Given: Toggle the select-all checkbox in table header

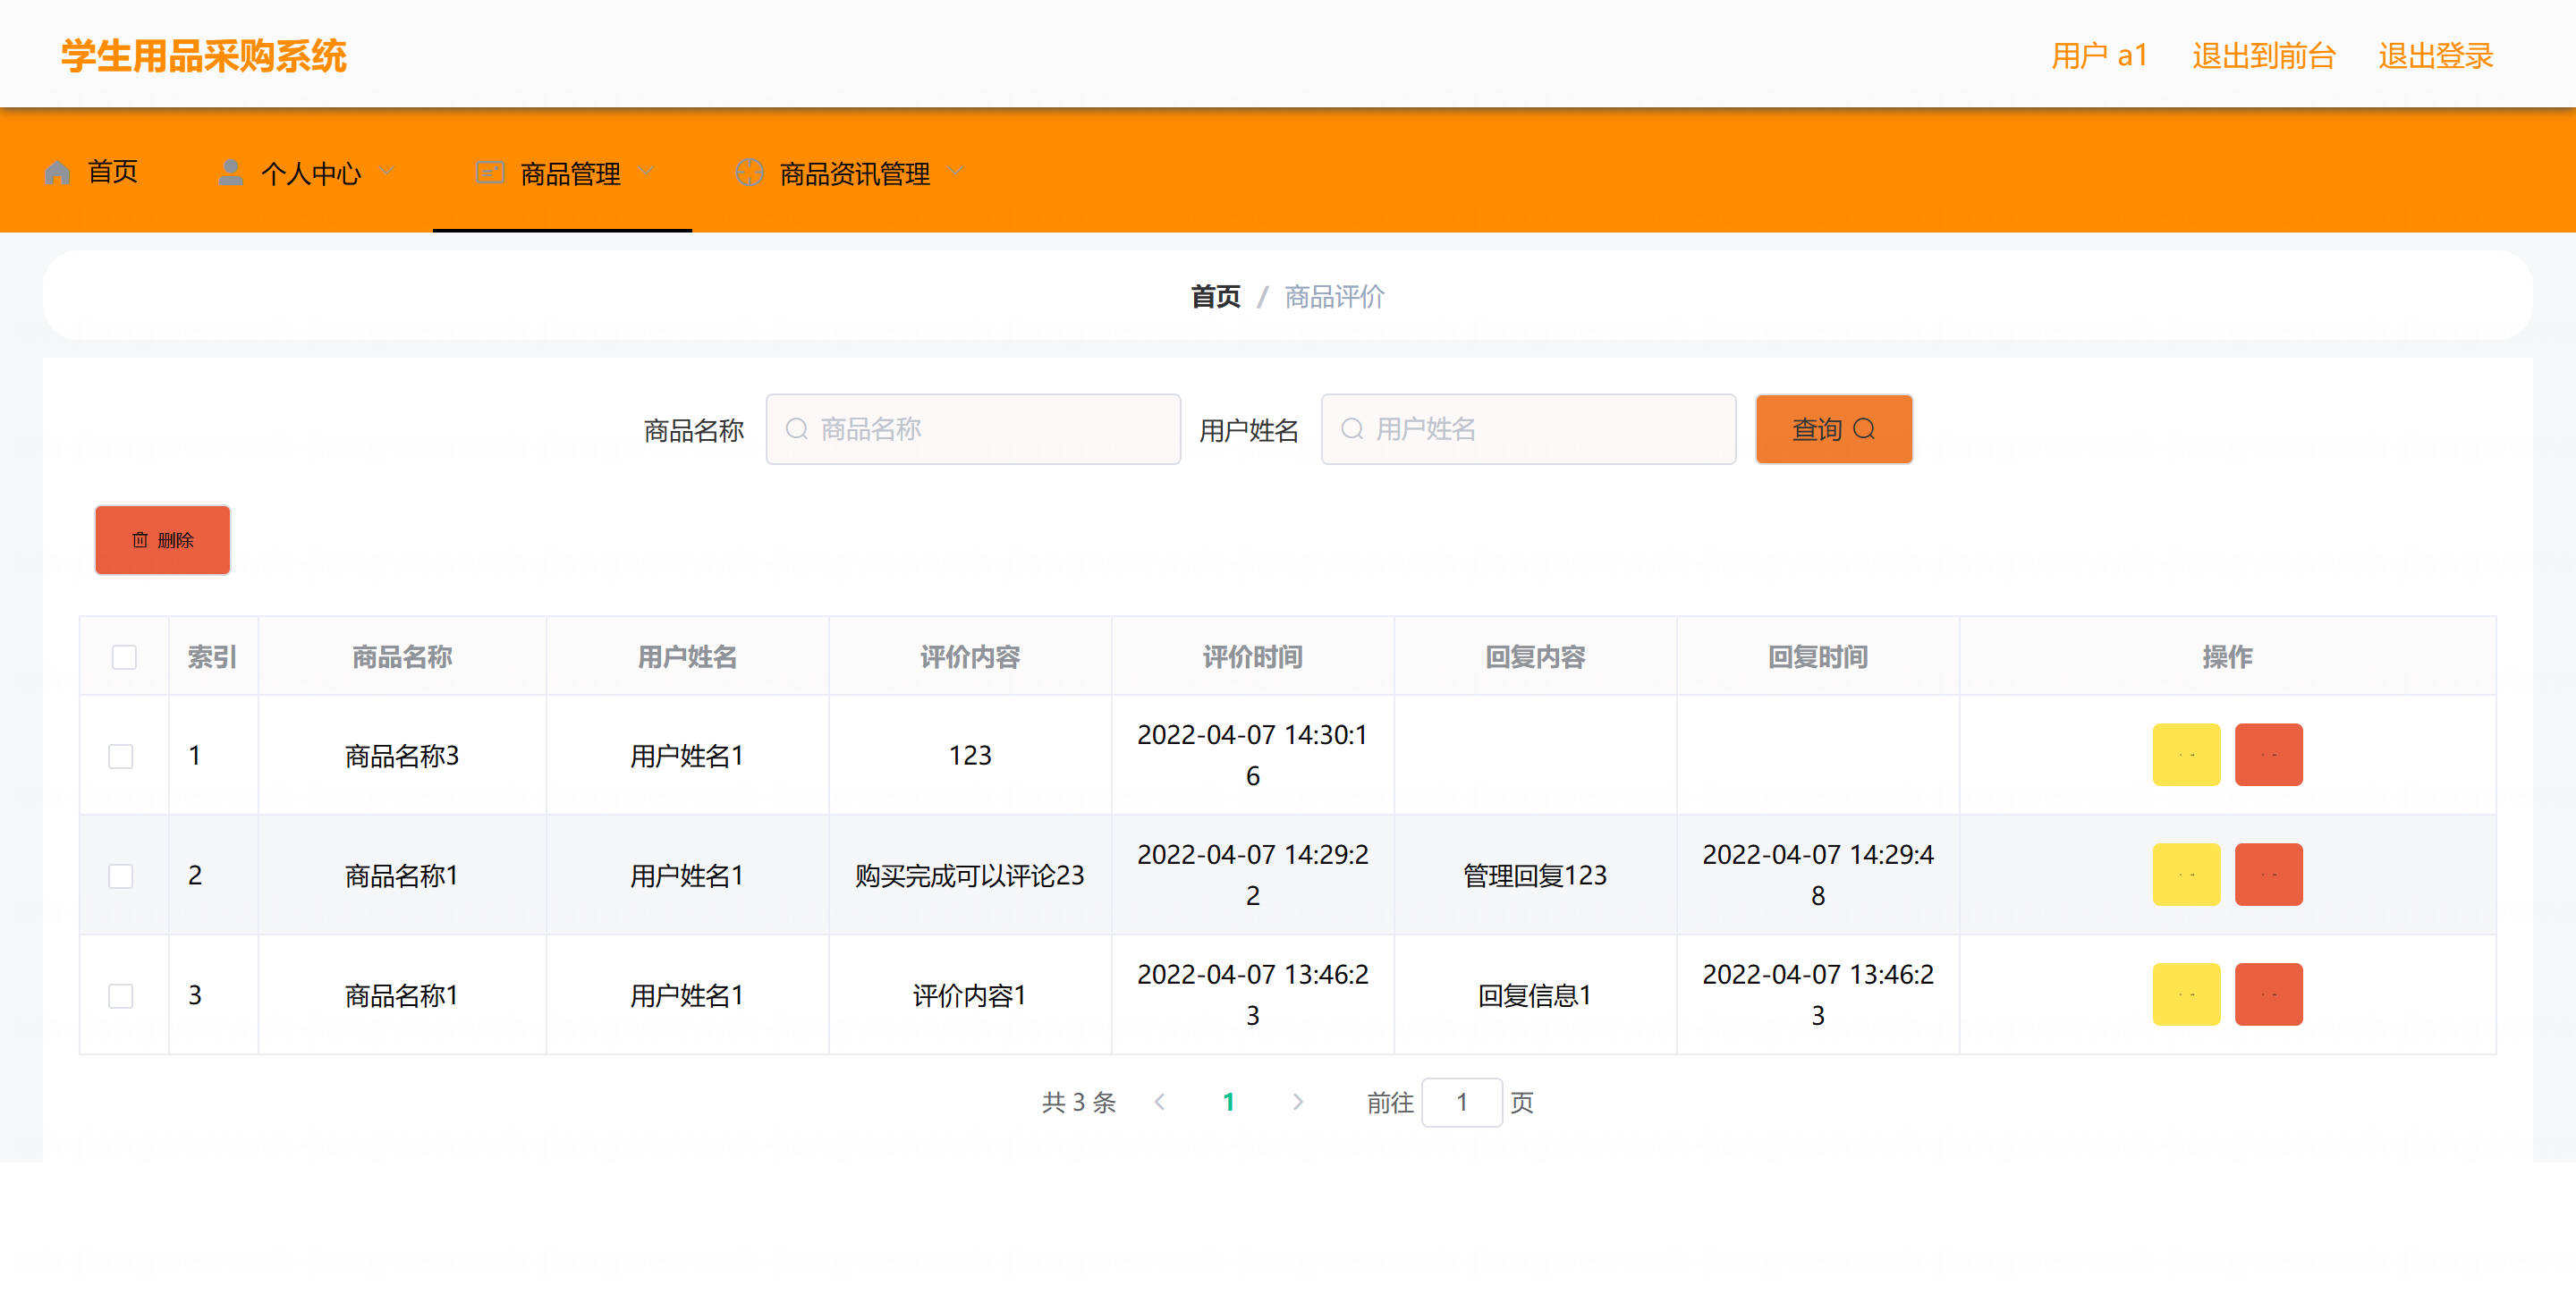Looking at the screenshot, I should pyautogui.click(x=124, y=657).
